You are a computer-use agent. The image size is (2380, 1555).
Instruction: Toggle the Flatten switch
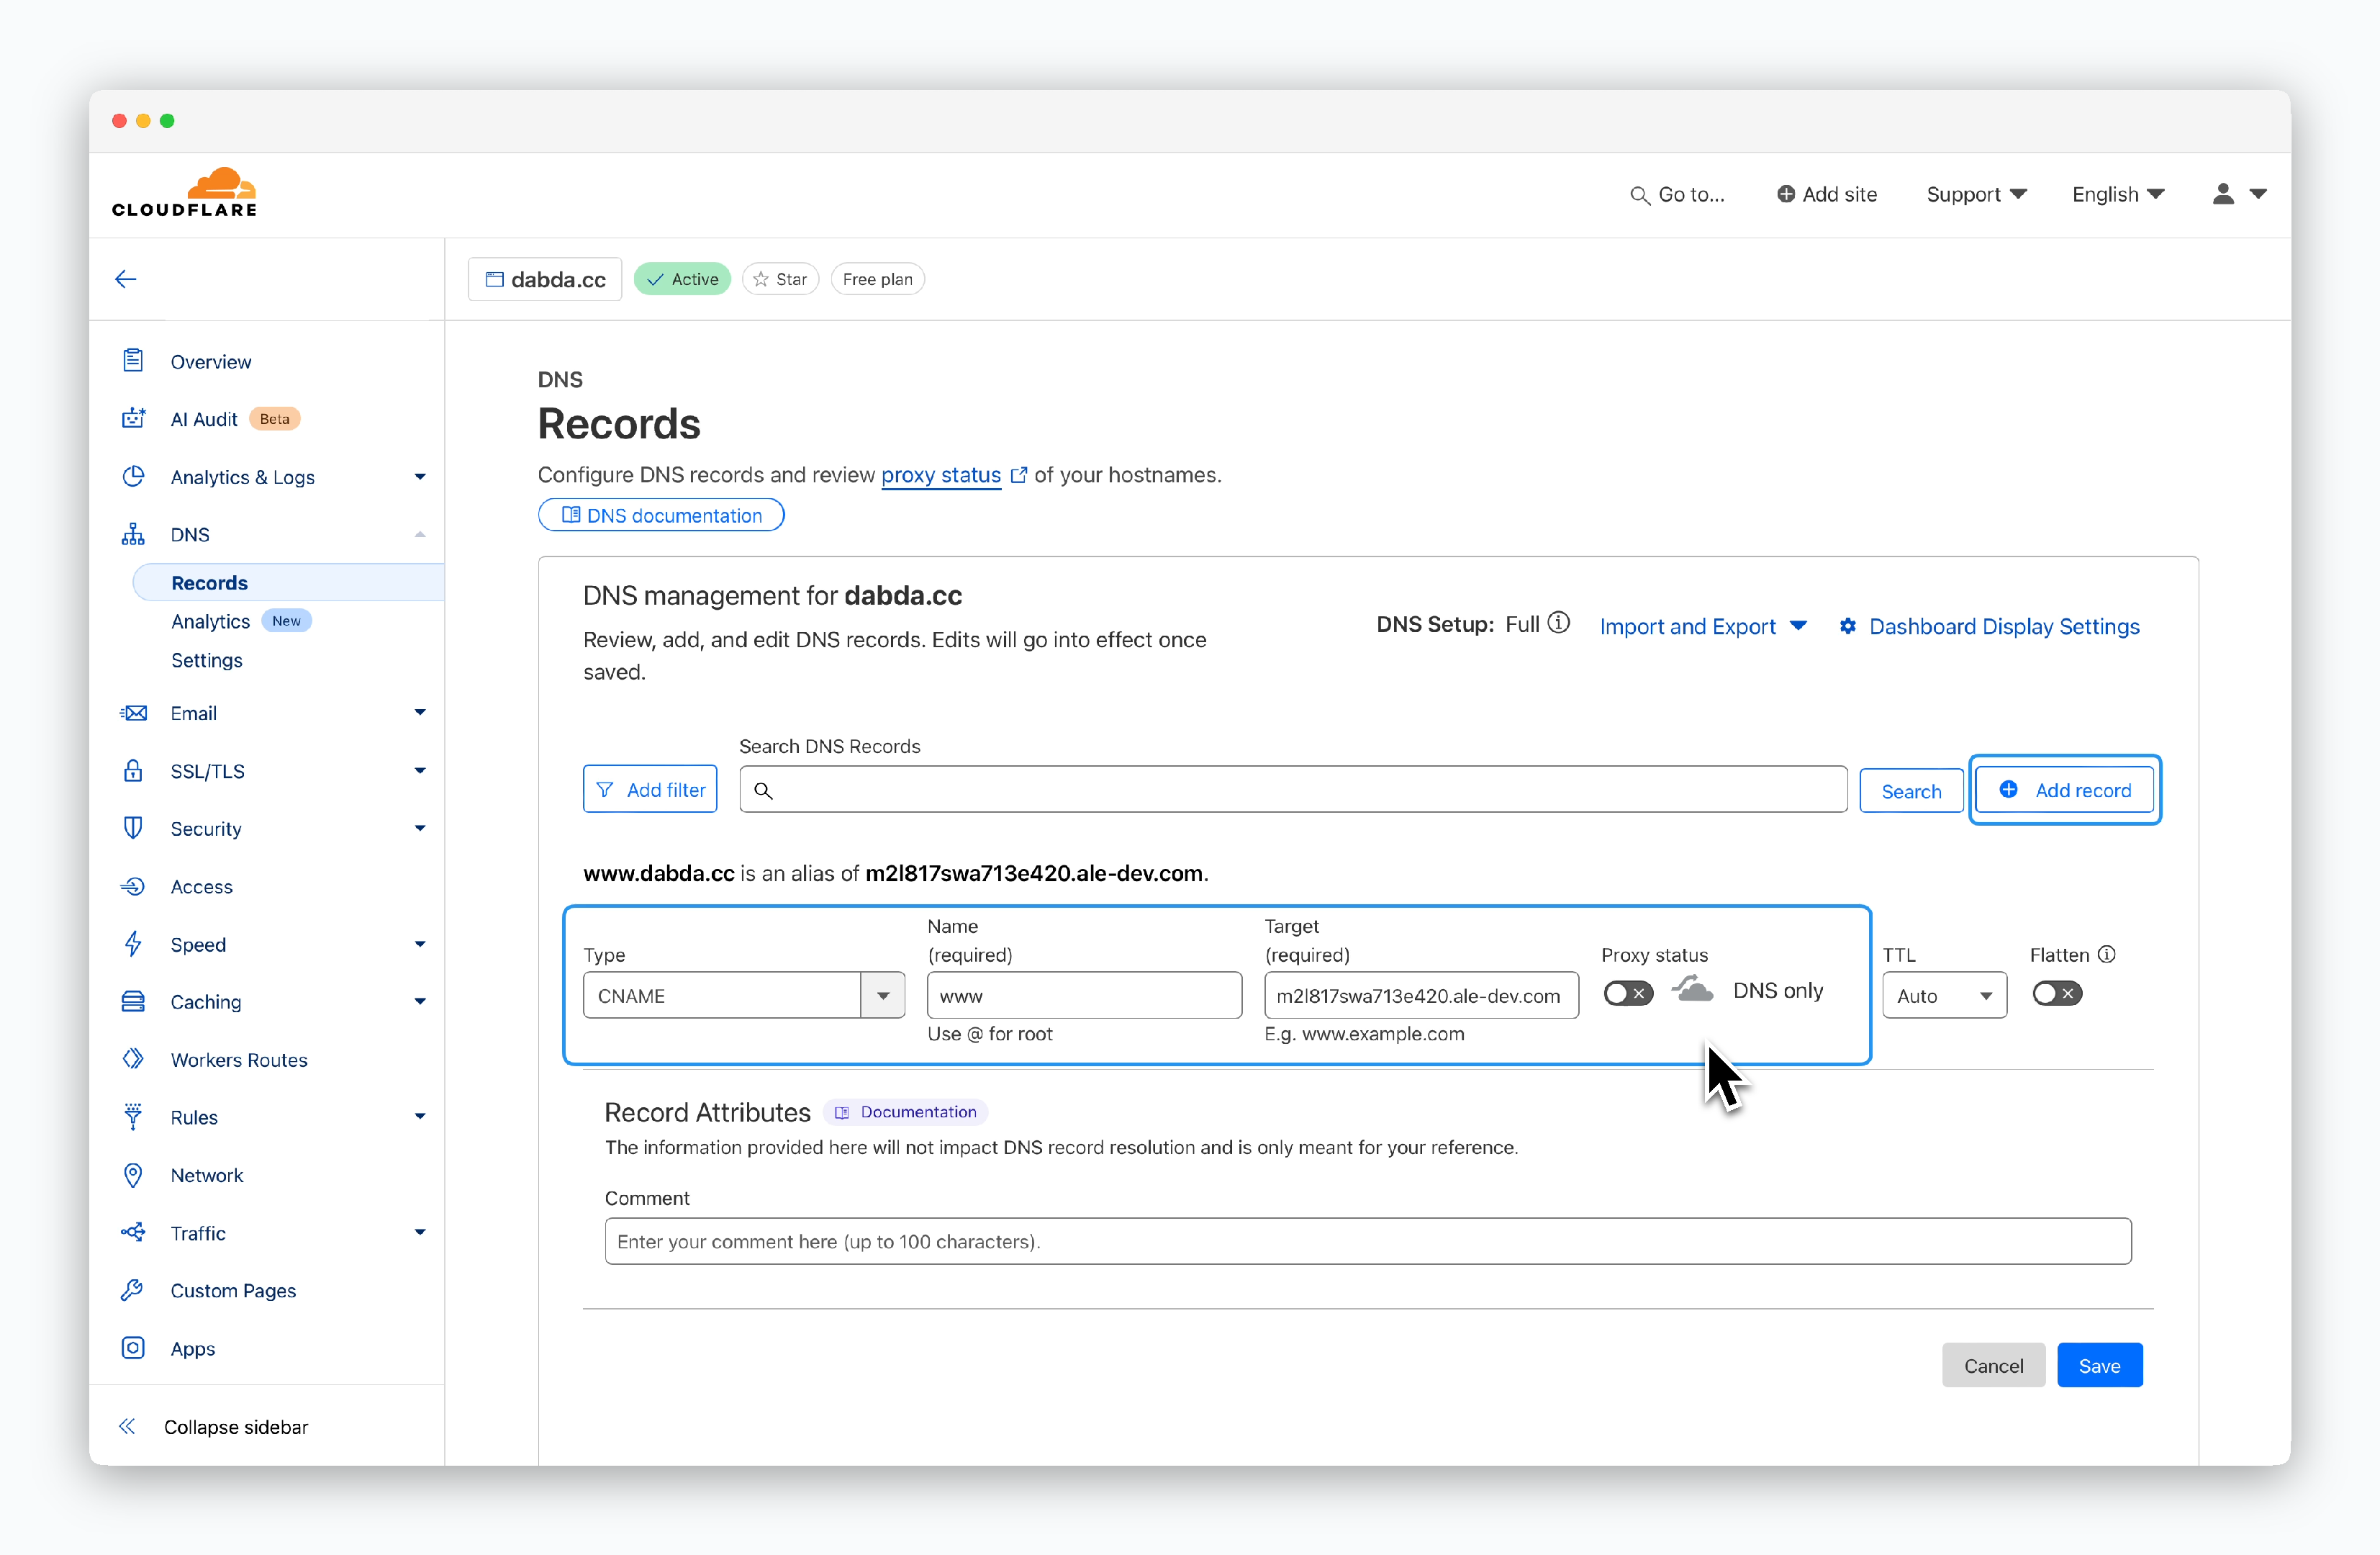click(2057, 993)
